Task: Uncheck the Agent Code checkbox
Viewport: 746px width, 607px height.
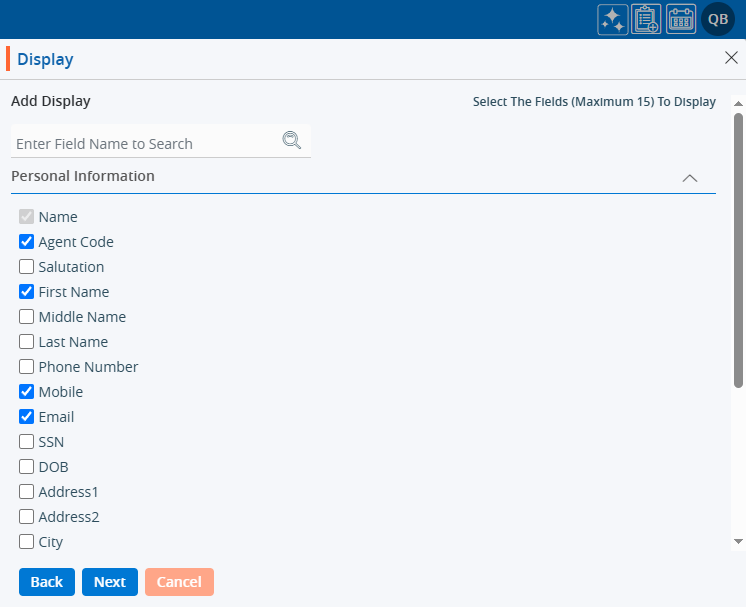Action: 27,242
